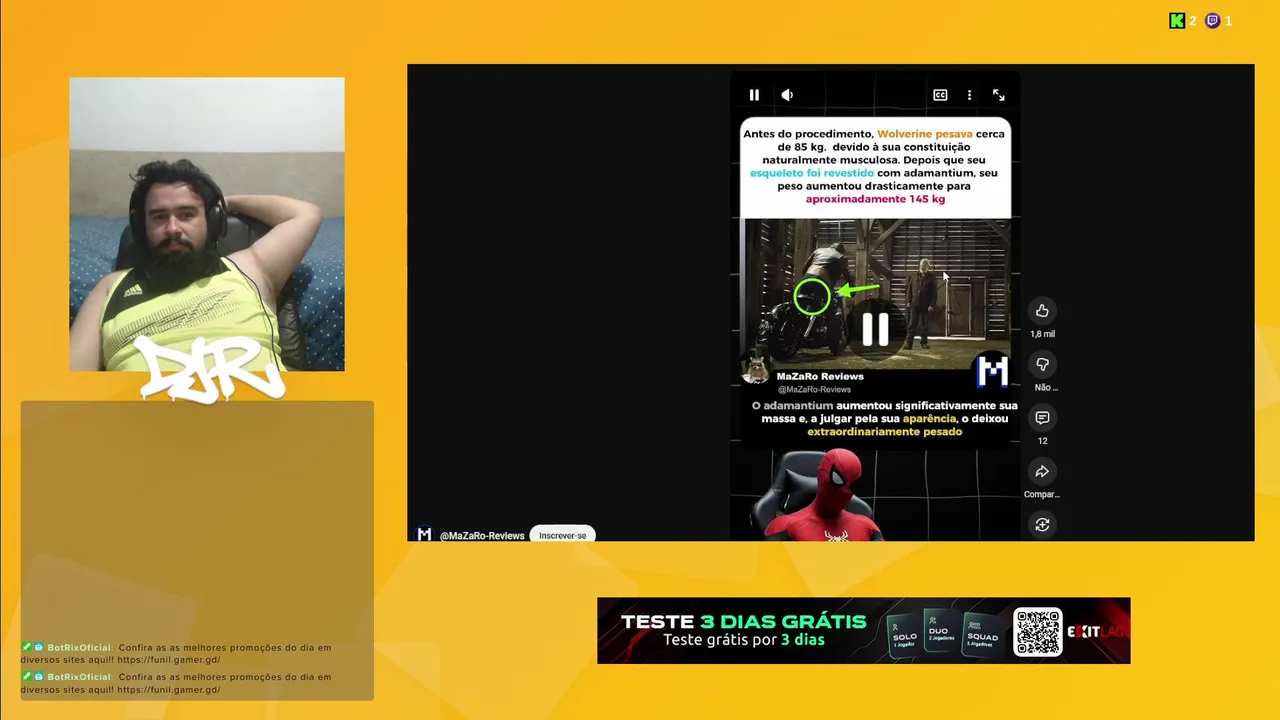Image resolution: width=1280 pixels, height=720 pixels.
Task: Open comments showing 12
Action: click(1042, 418)
